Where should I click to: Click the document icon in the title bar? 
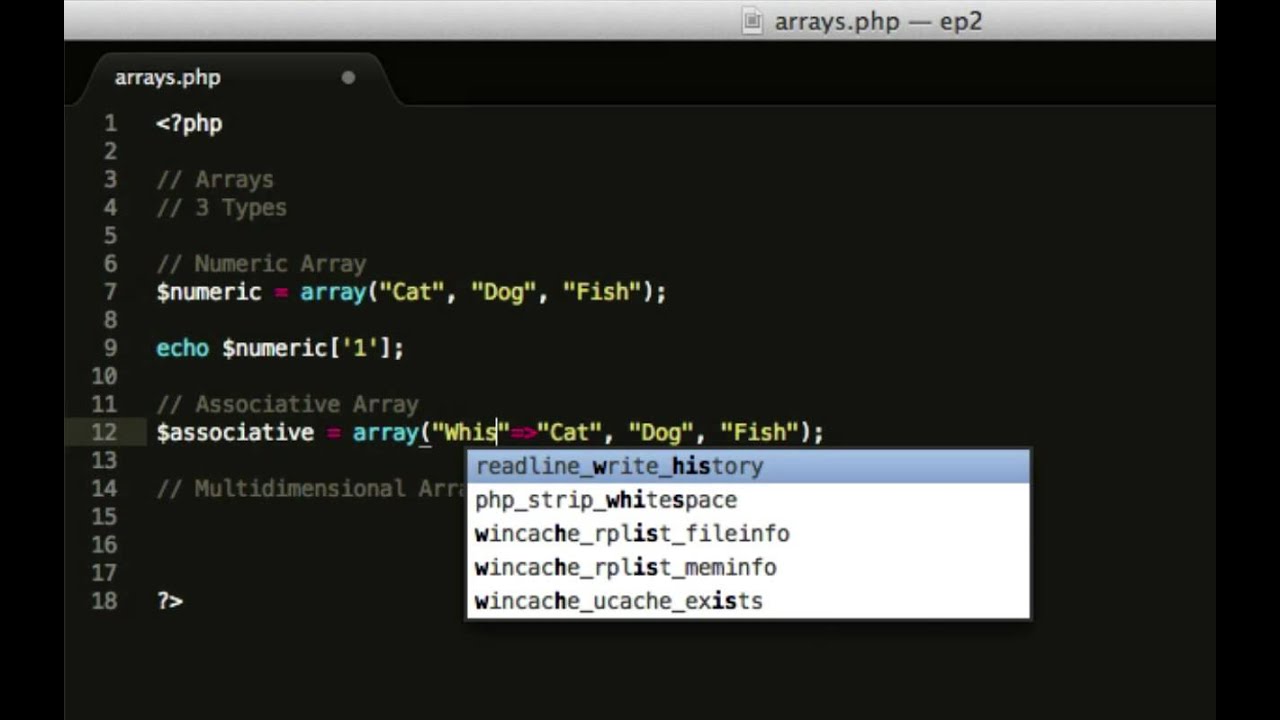click(x=752, y=21)
